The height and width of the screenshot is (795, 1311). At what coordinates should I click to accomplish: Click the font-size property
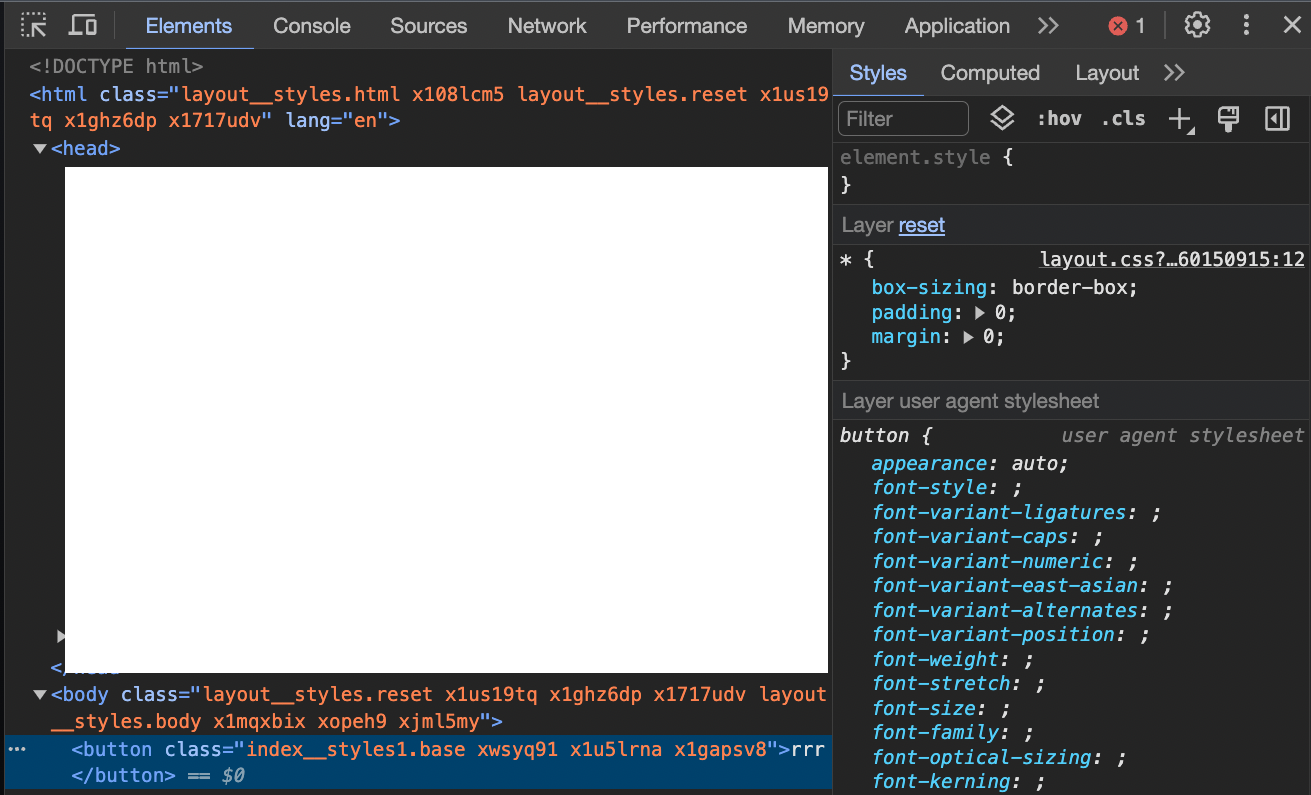click(x=924, y=708)
